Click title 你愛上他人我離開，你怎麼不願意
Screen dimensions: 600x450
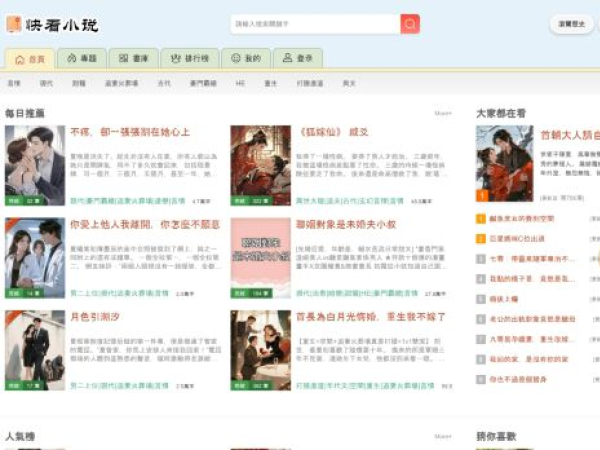(x=145, y=225)
